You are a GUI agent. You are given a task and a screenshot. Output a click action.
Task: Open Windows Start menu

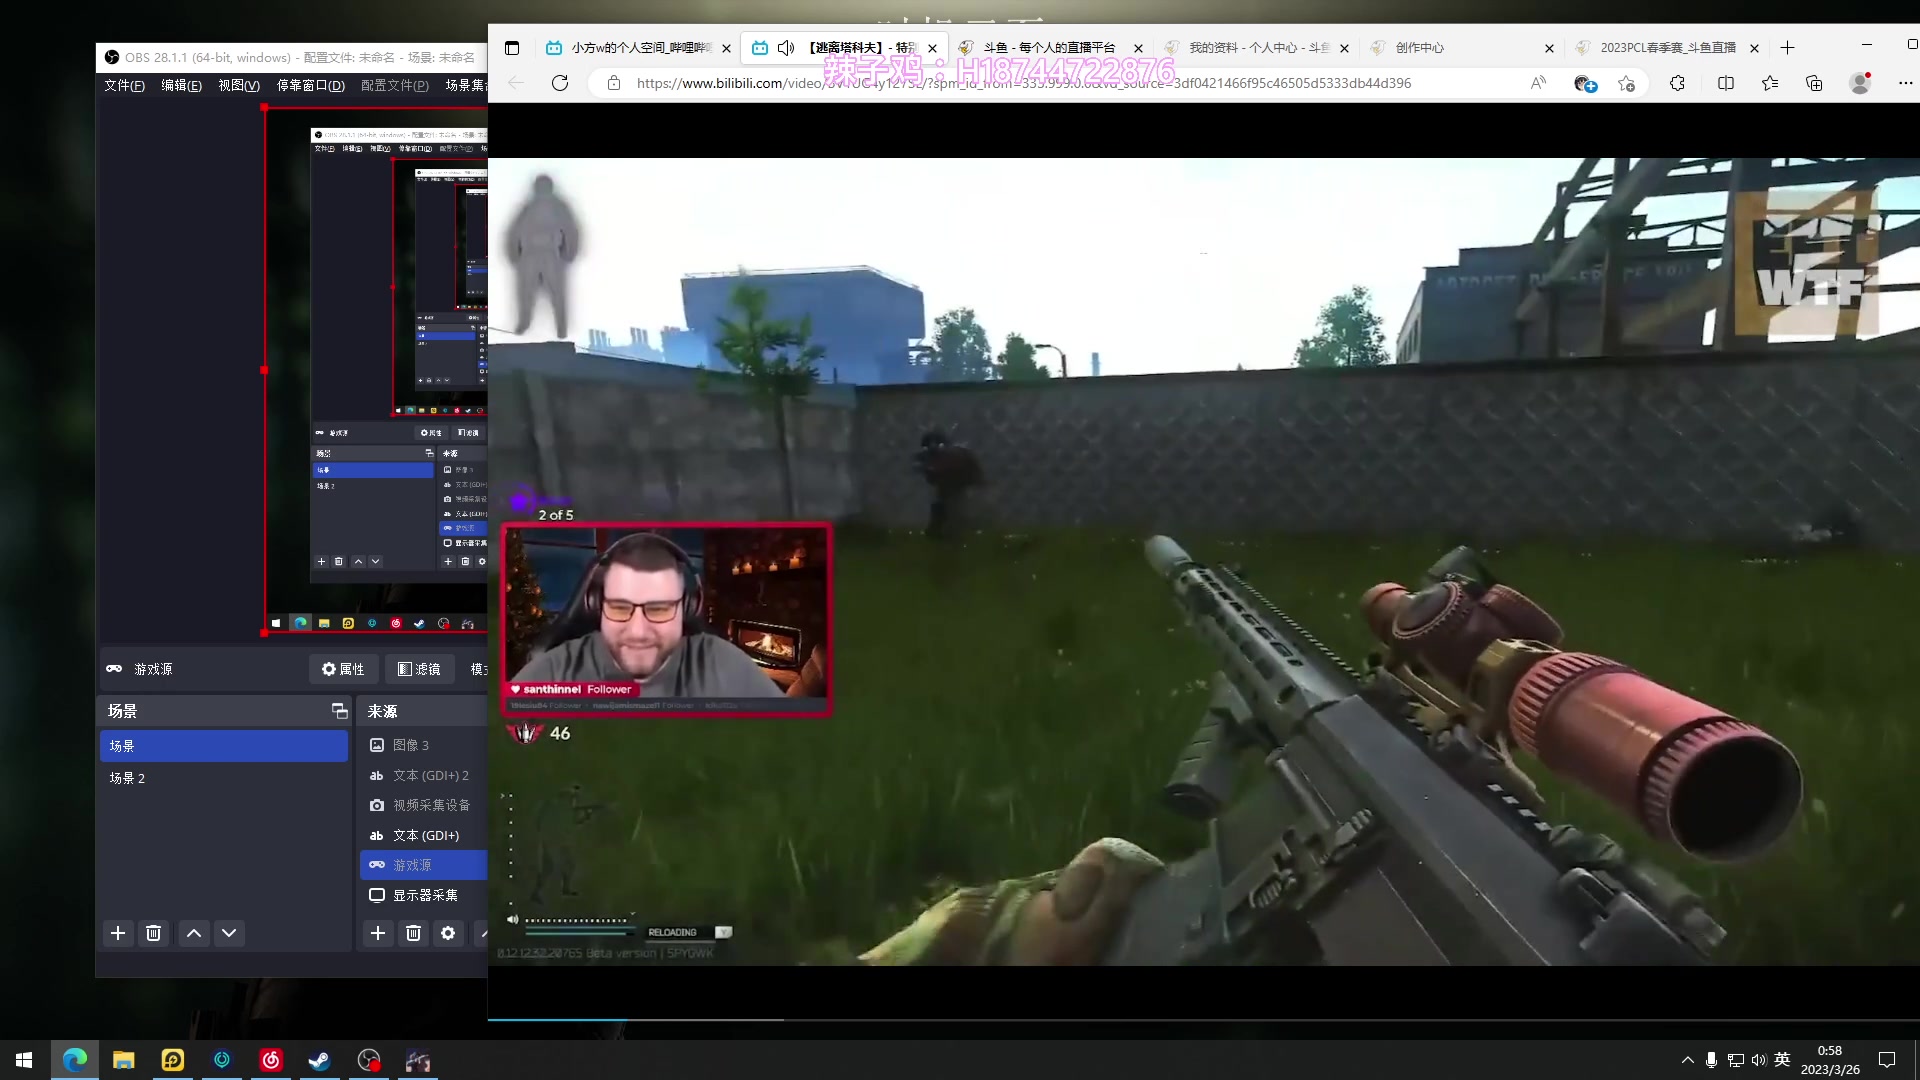click(24, 1060)
